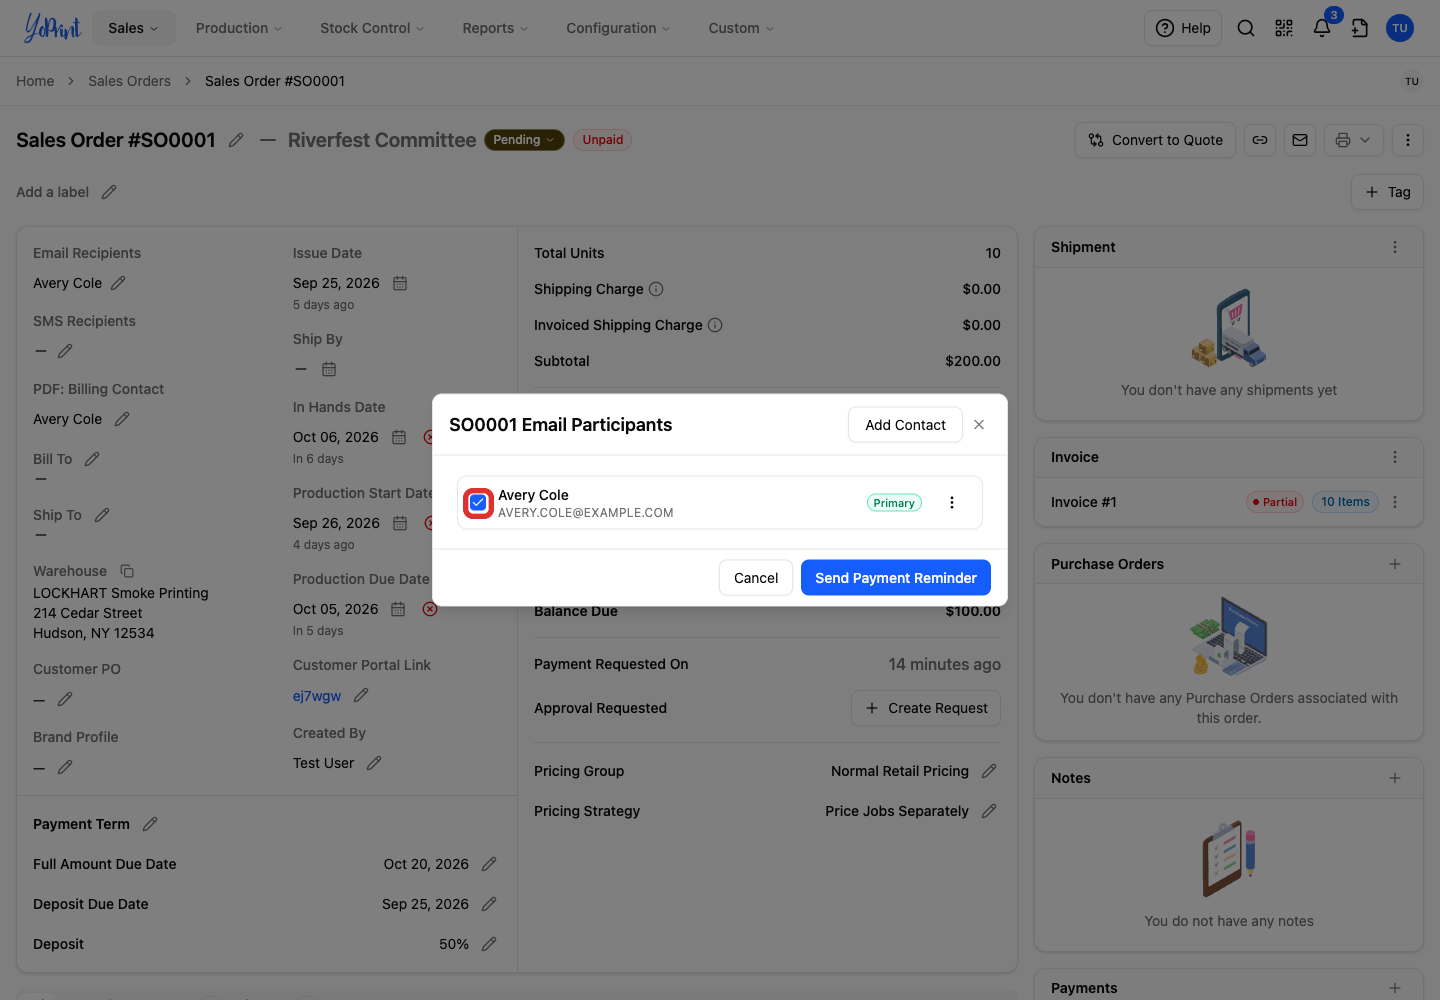Edit the order label
This screenshot has width=1440, height=1000.
(109, 192)
